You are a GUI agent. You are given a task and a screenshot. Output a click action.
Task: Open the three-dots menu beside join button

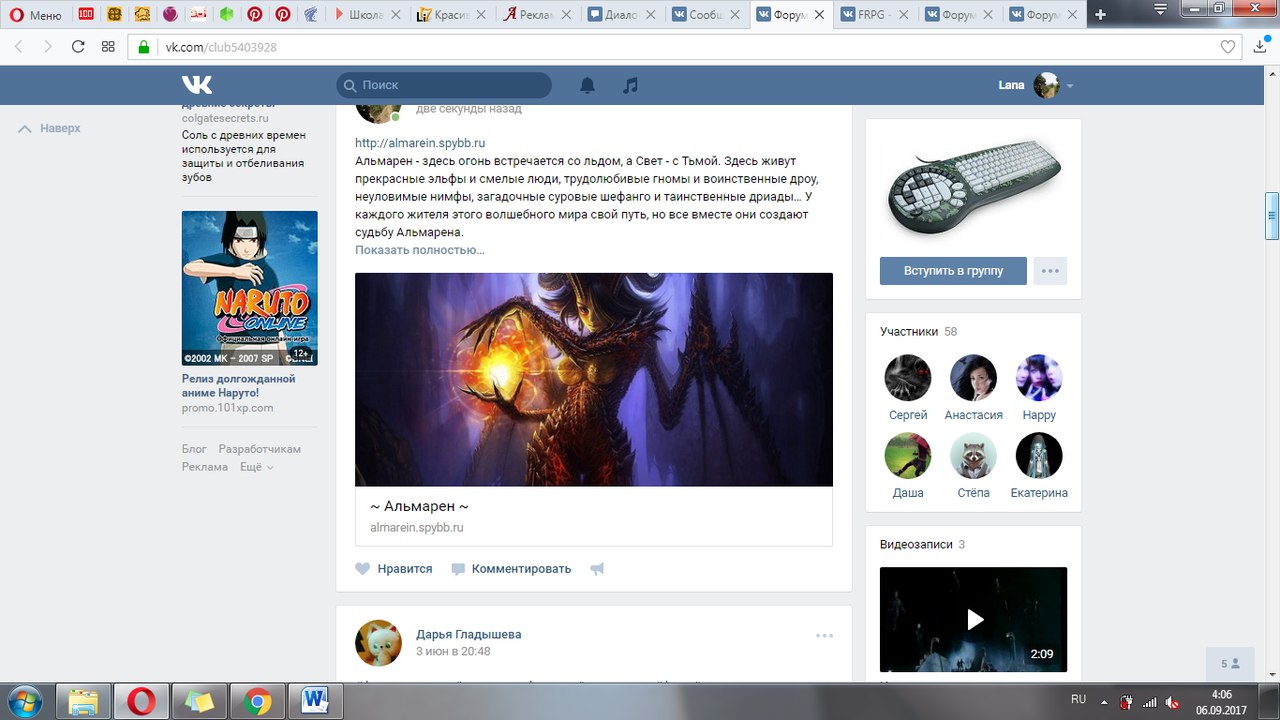pyautogui.click(x=1049, y=271)
